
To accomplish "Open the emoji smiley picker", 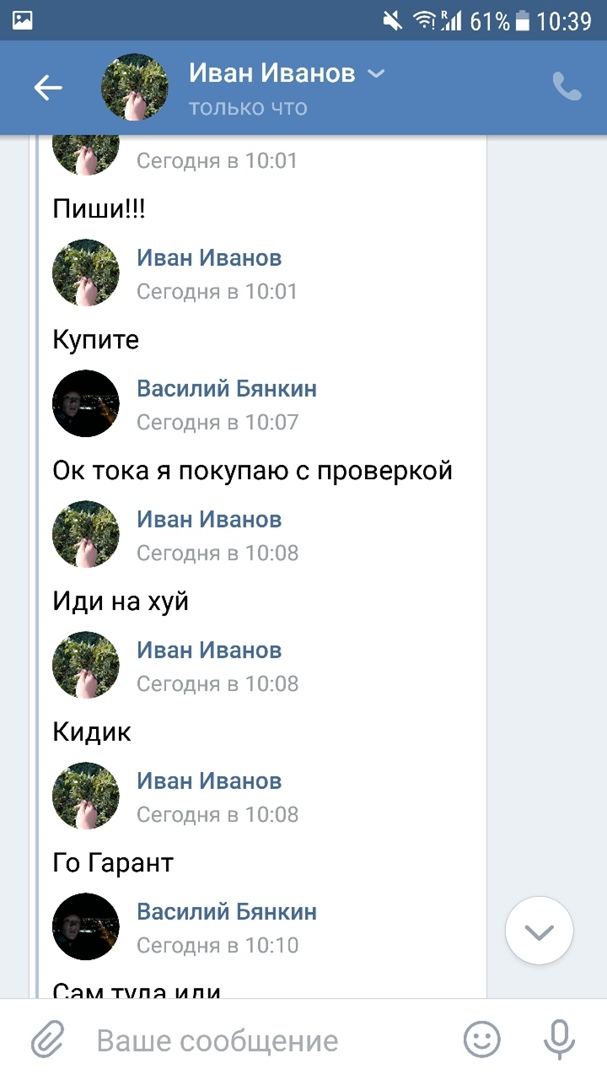I will [x=482, y=1040].
